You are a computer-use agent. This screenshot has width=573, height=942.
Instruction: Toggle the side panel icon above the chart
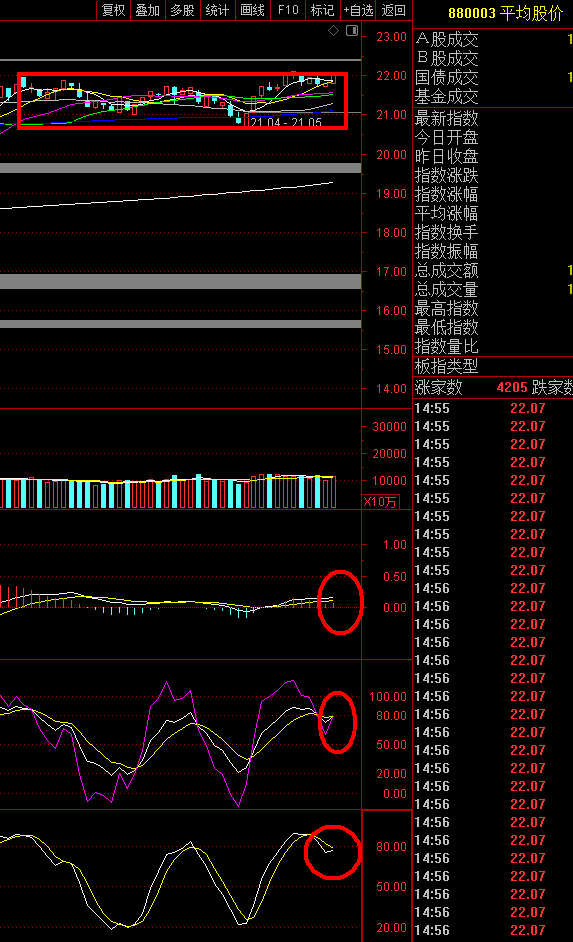pyautogui.click(x=352, y=31)
